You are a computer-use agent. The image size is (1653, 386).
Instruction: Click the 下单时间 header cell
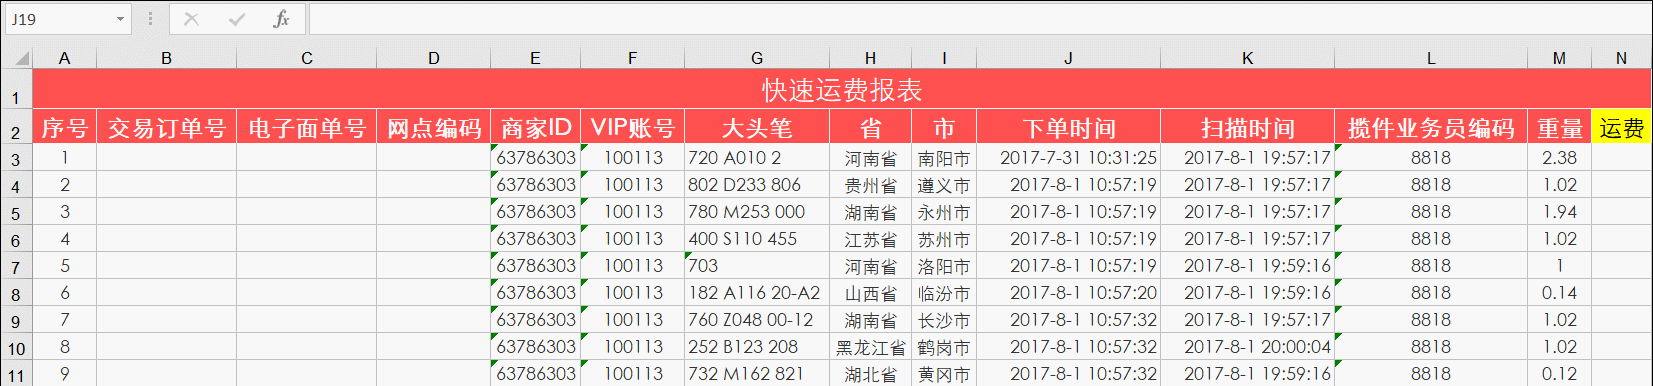coord(1068,127)
